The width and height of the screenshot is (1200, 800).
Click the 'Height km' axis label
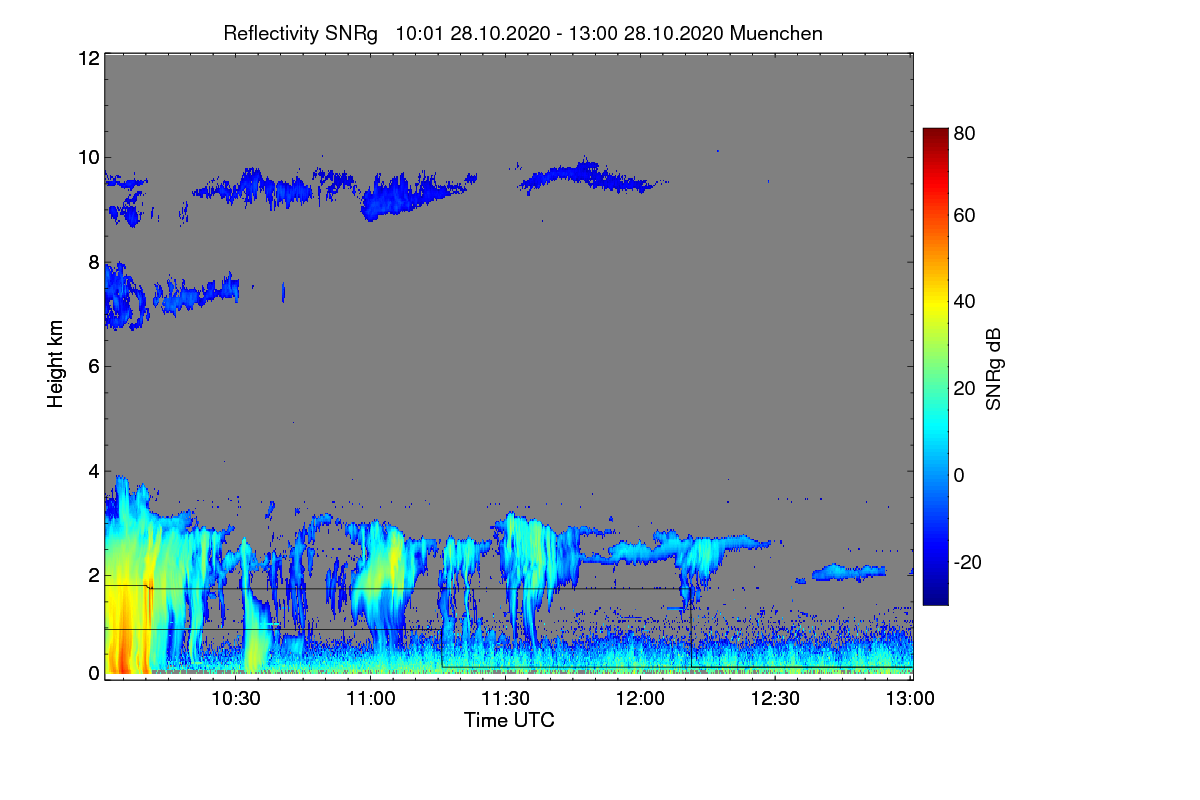click(56, 364)
